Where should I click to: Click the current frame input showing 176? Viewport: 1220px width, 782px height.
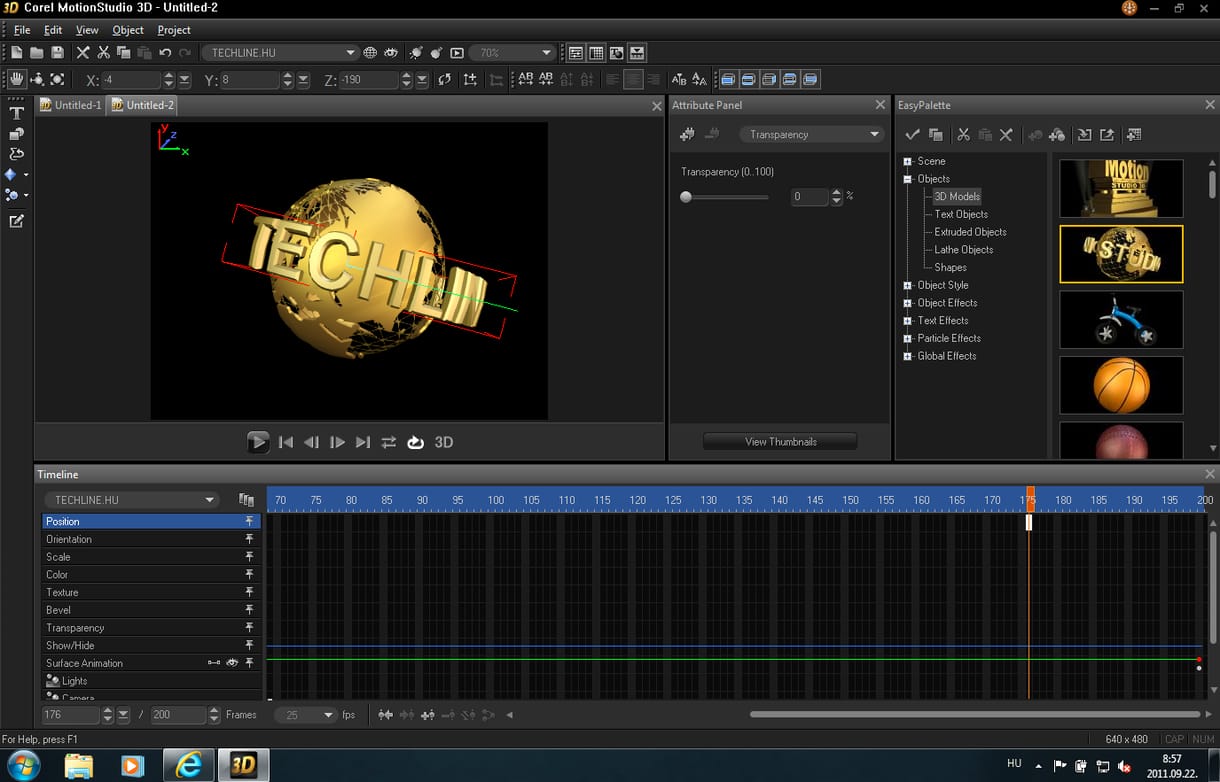coord(71,715)
